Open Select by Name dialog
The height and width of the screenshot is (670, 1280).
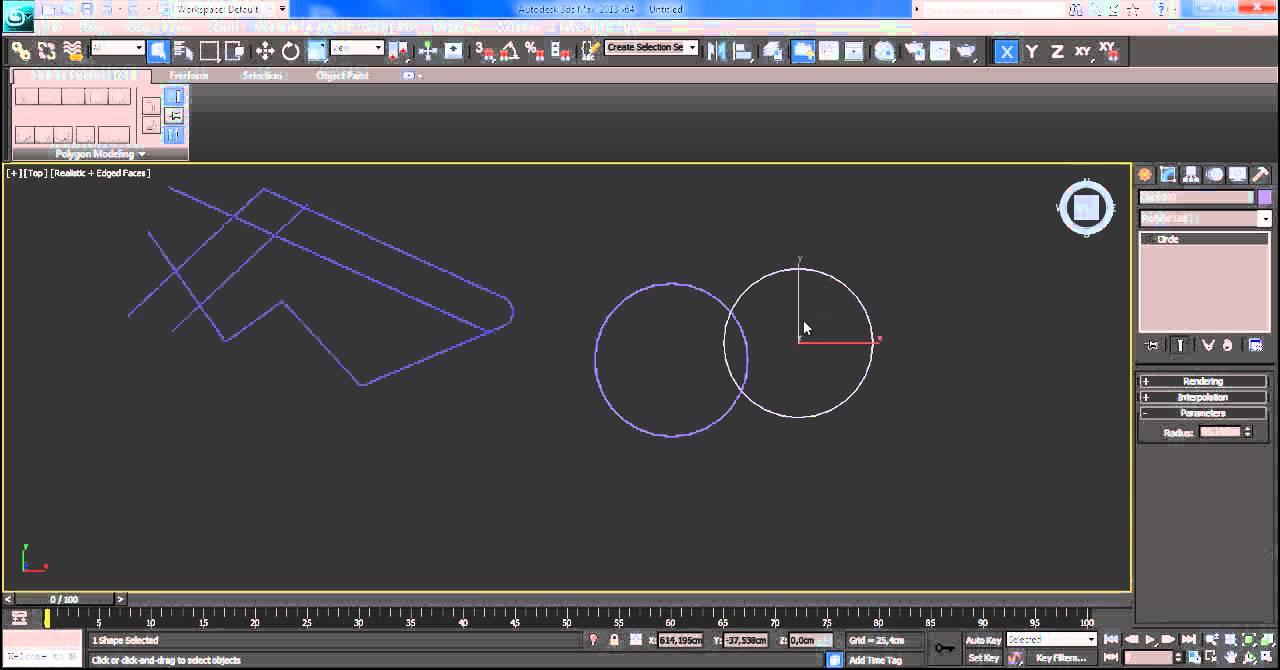(184, 51)
